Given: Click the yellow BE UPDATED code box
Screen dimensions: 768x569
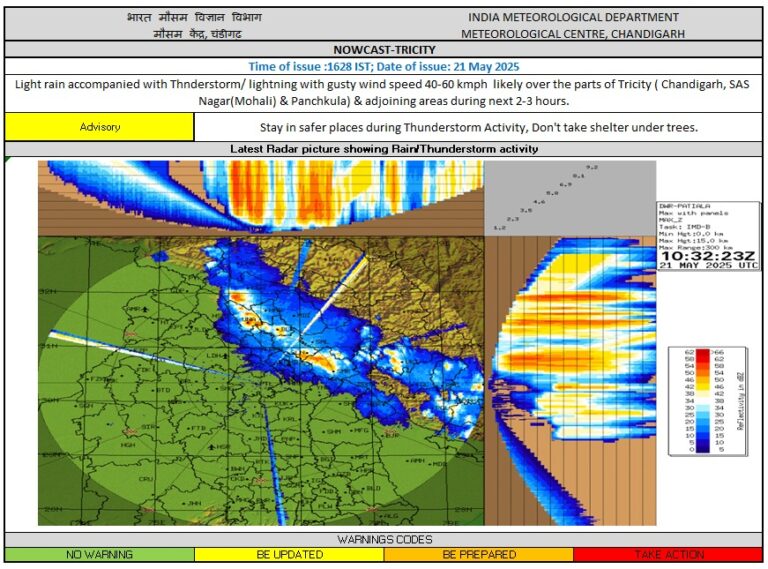Looking at the screenshot, I should [x=289, y=554].
